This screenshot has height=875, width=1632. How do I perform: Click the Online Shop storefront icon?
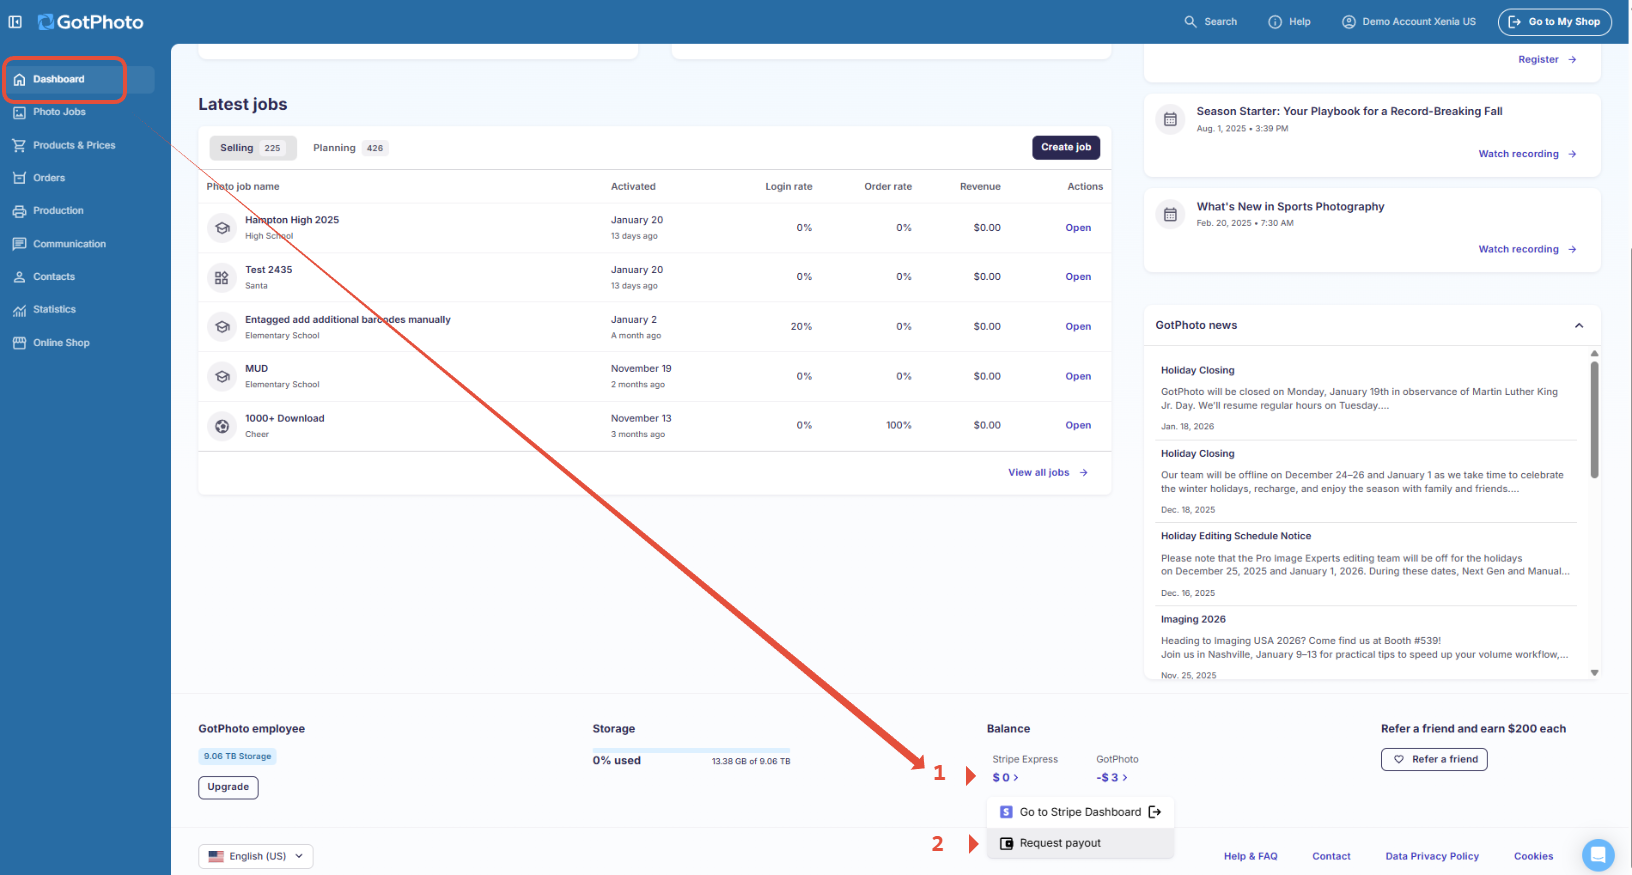tap(19, 343)
